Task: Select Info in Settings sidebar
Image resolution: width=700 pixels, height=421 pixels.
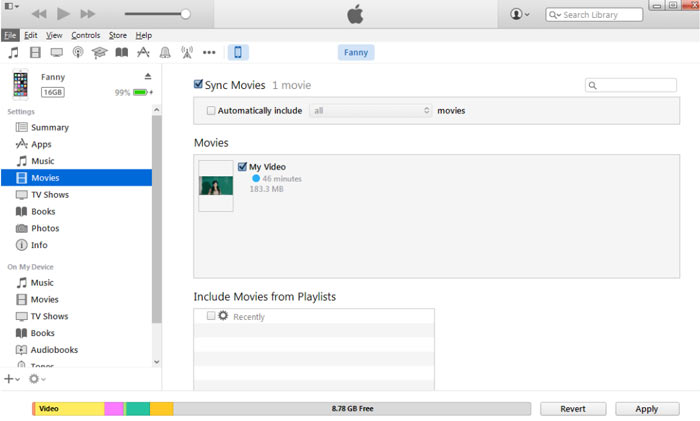Action: point(76,245)
